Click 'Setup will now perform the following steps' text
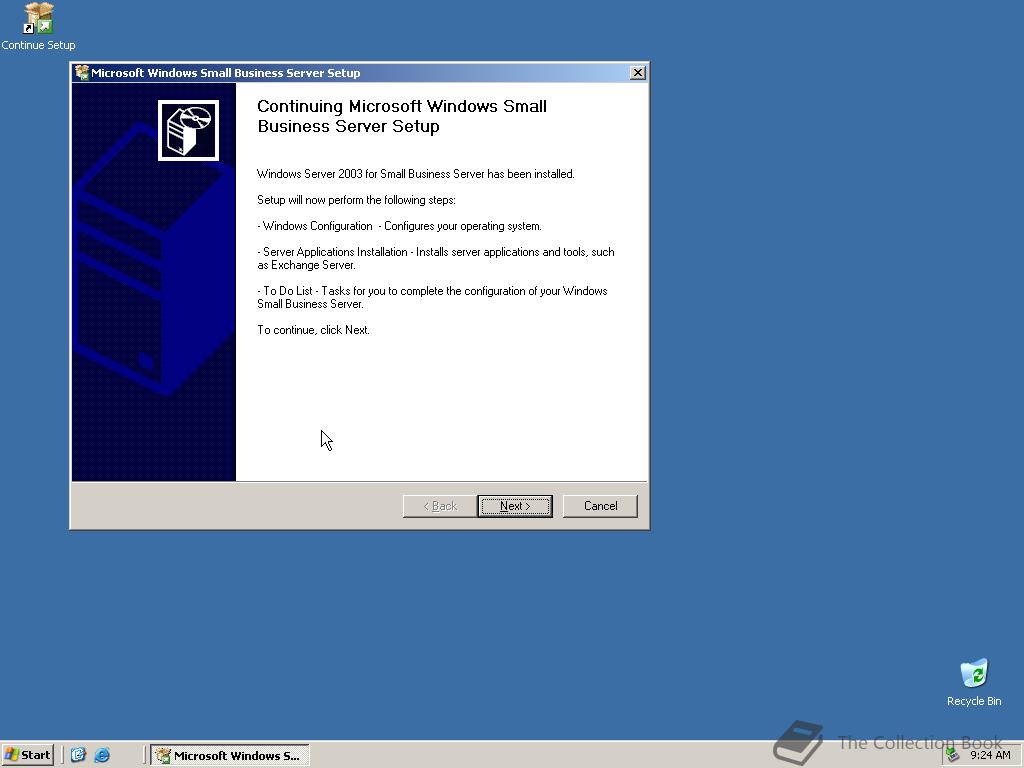1024x768 pixels. click(356, 200)
